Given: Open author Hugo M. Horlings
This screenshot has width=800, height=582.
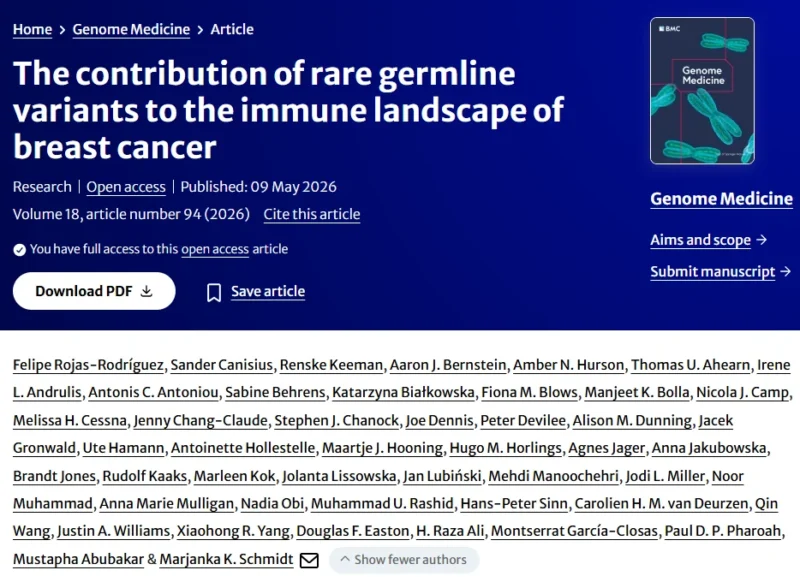Looking at the screenshot, I should [506, 448].
